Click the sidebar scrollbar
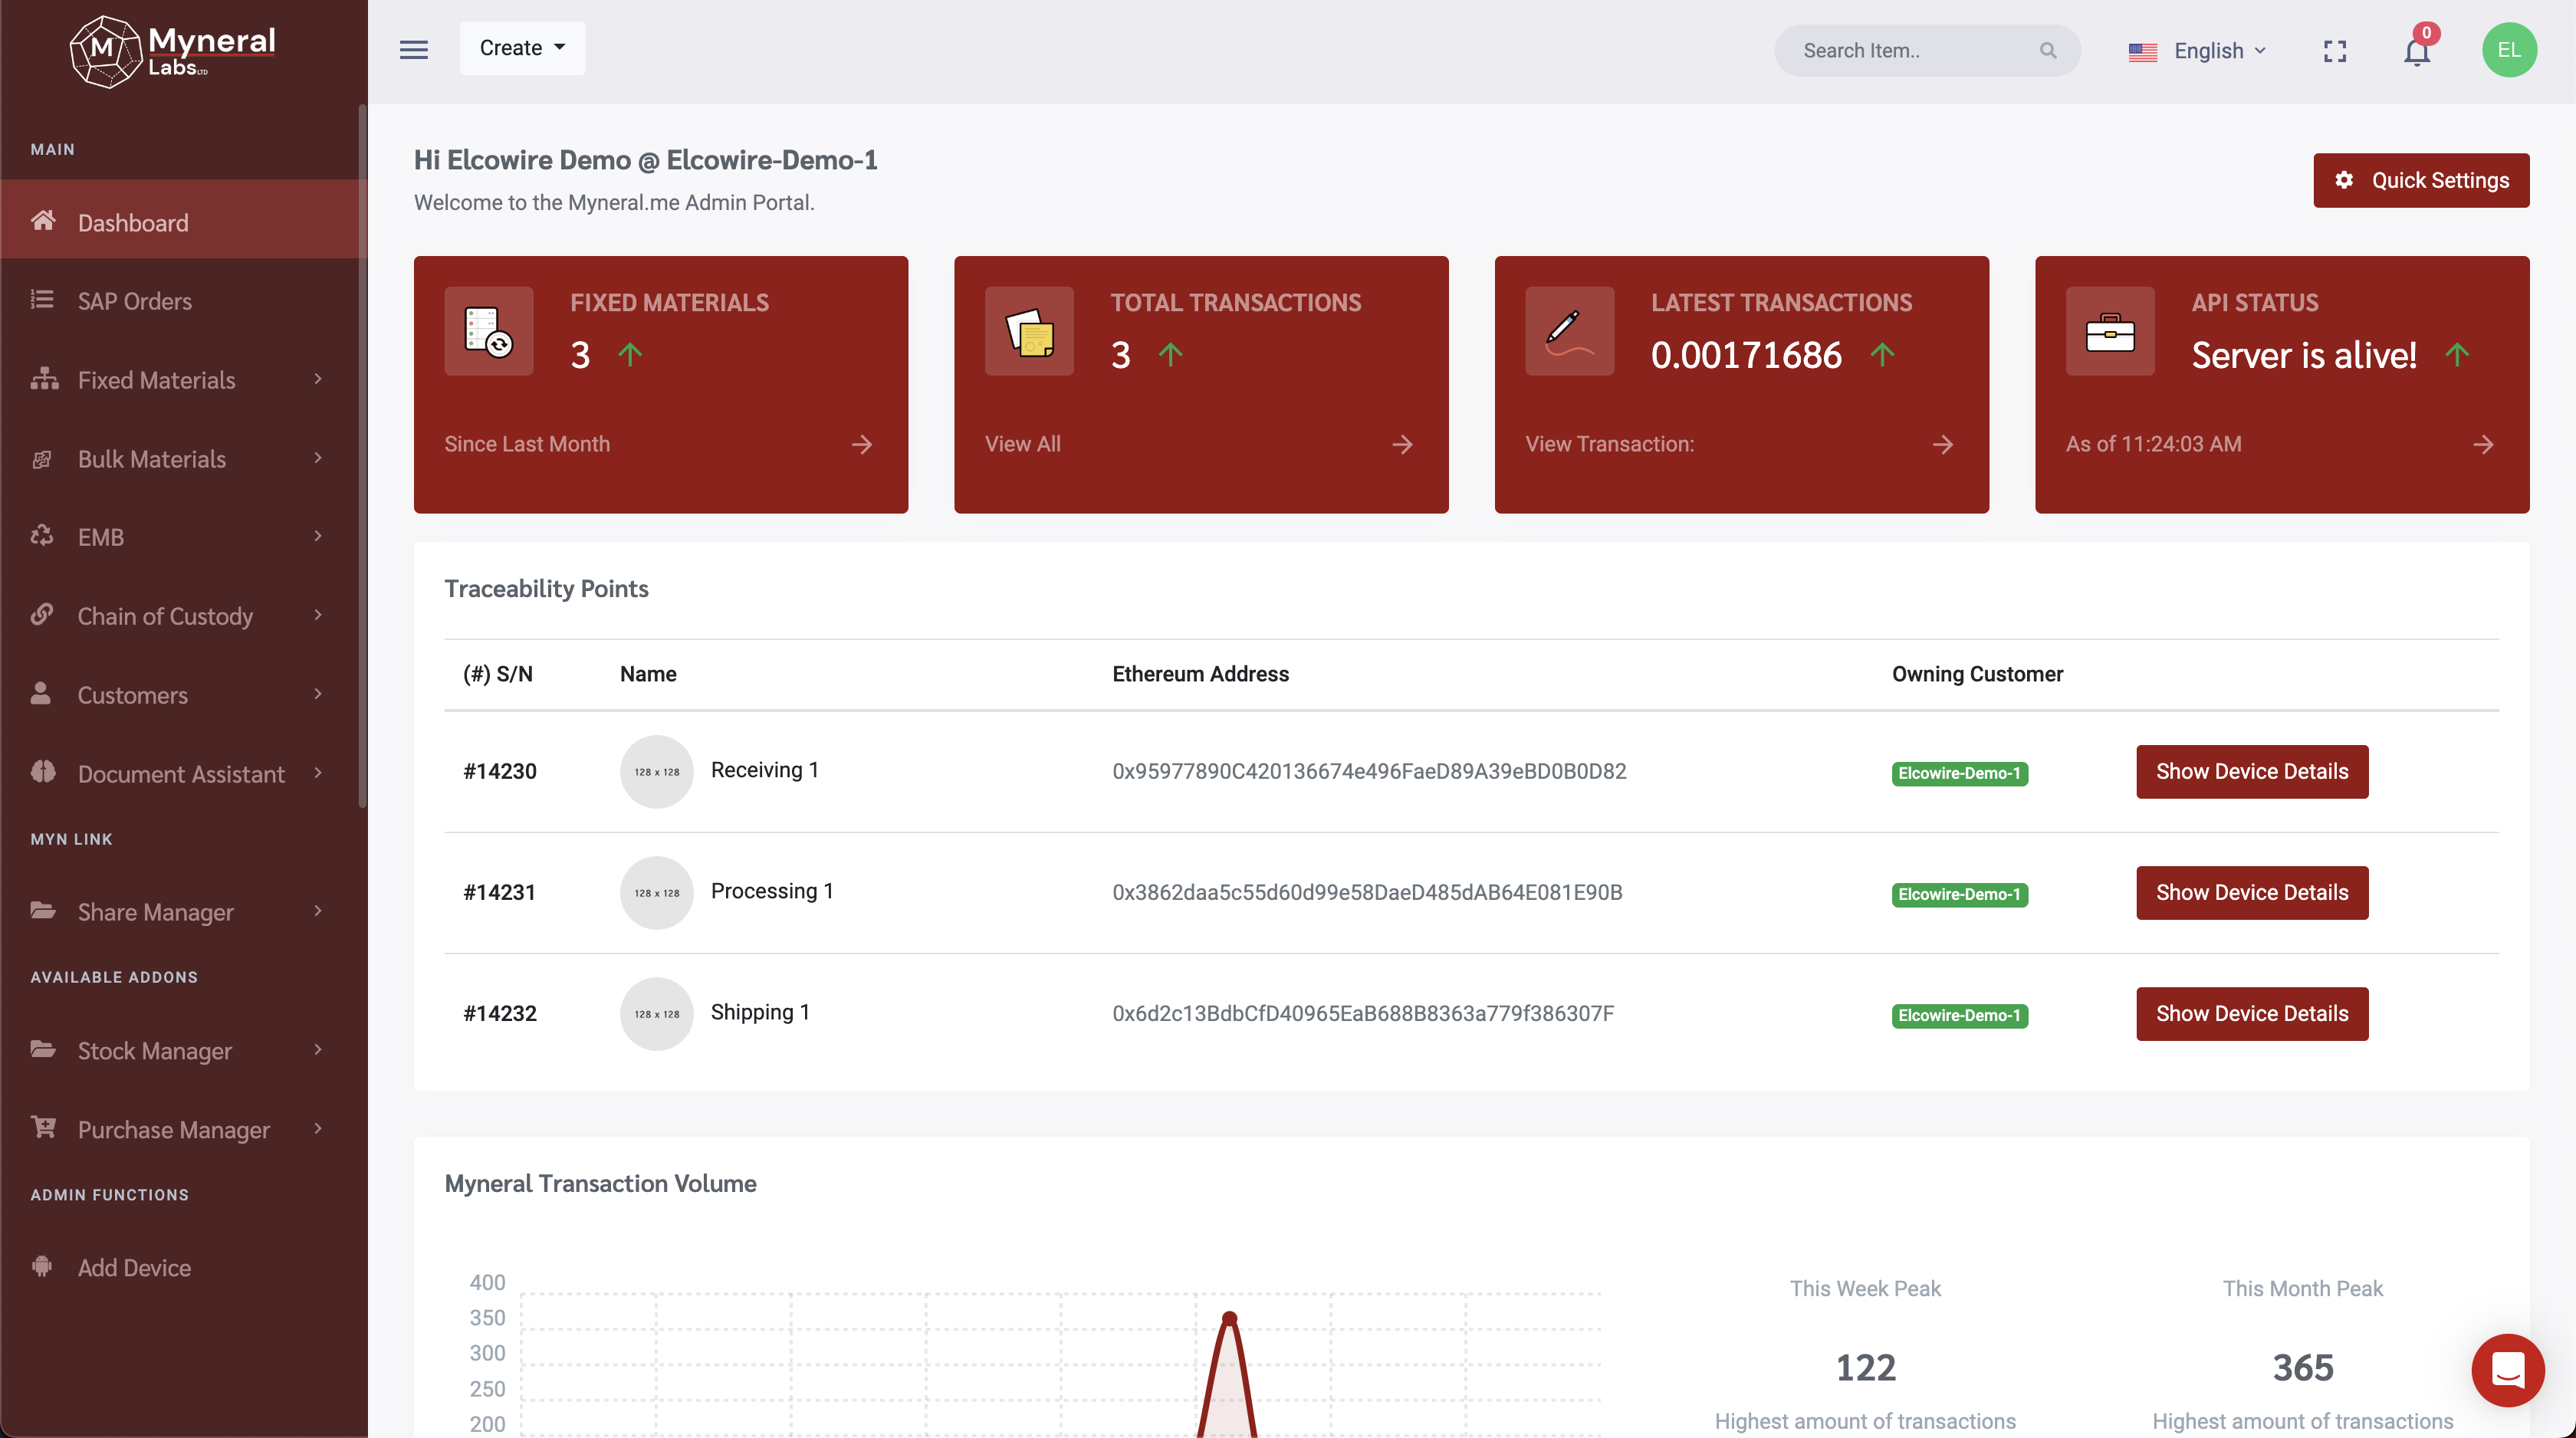Viewport: 2576px width, 1438px height. click(362, 455)
